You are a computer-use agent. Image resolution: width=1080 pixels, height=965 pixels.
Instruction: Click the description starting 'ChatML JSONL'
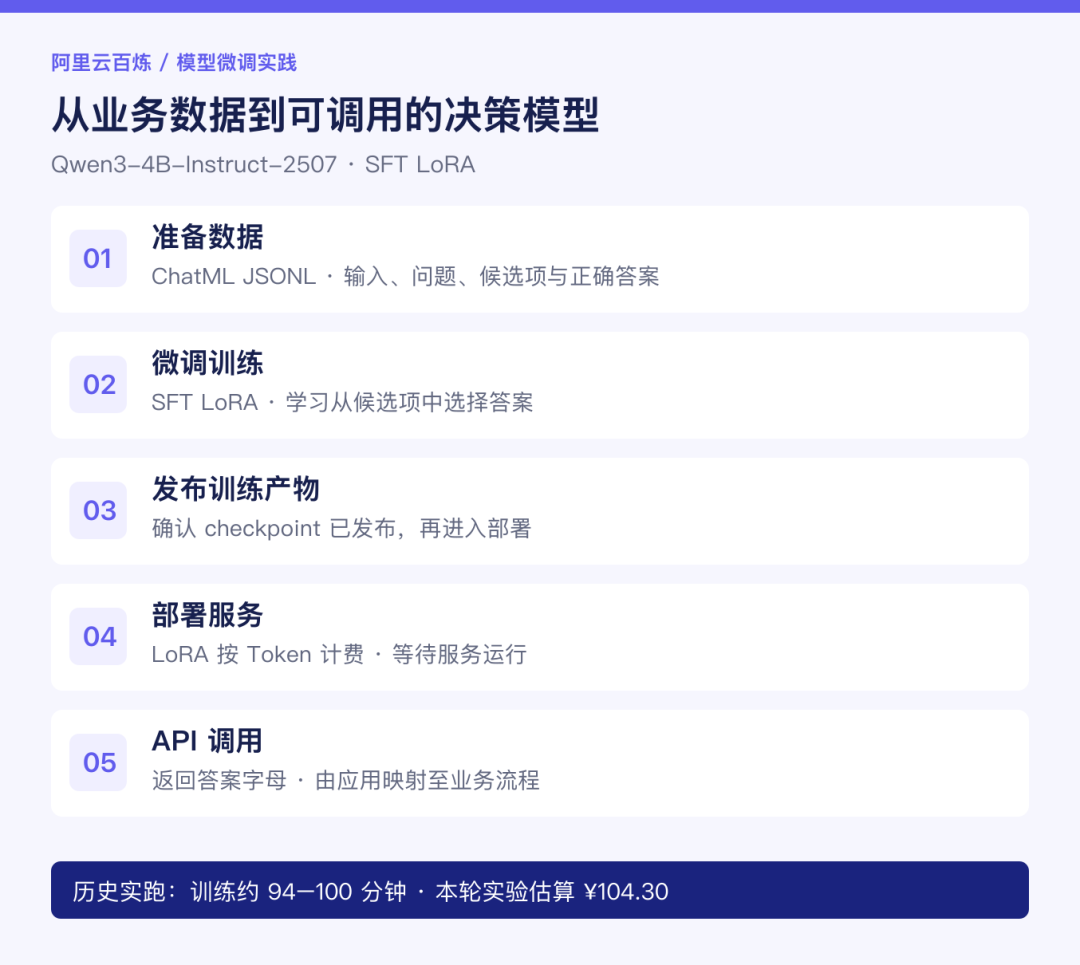coord(405,276)
